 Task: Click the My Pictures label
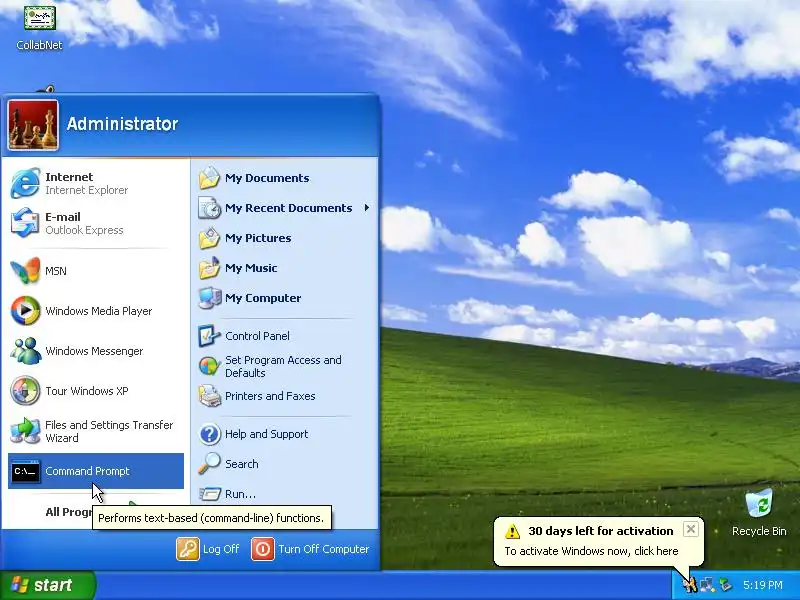tap(258, 238)
